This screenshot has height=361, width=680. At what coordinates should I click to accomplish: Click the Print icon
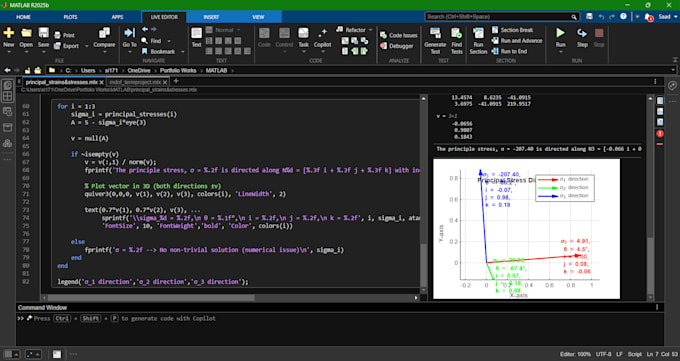click(x=58, y=35)
